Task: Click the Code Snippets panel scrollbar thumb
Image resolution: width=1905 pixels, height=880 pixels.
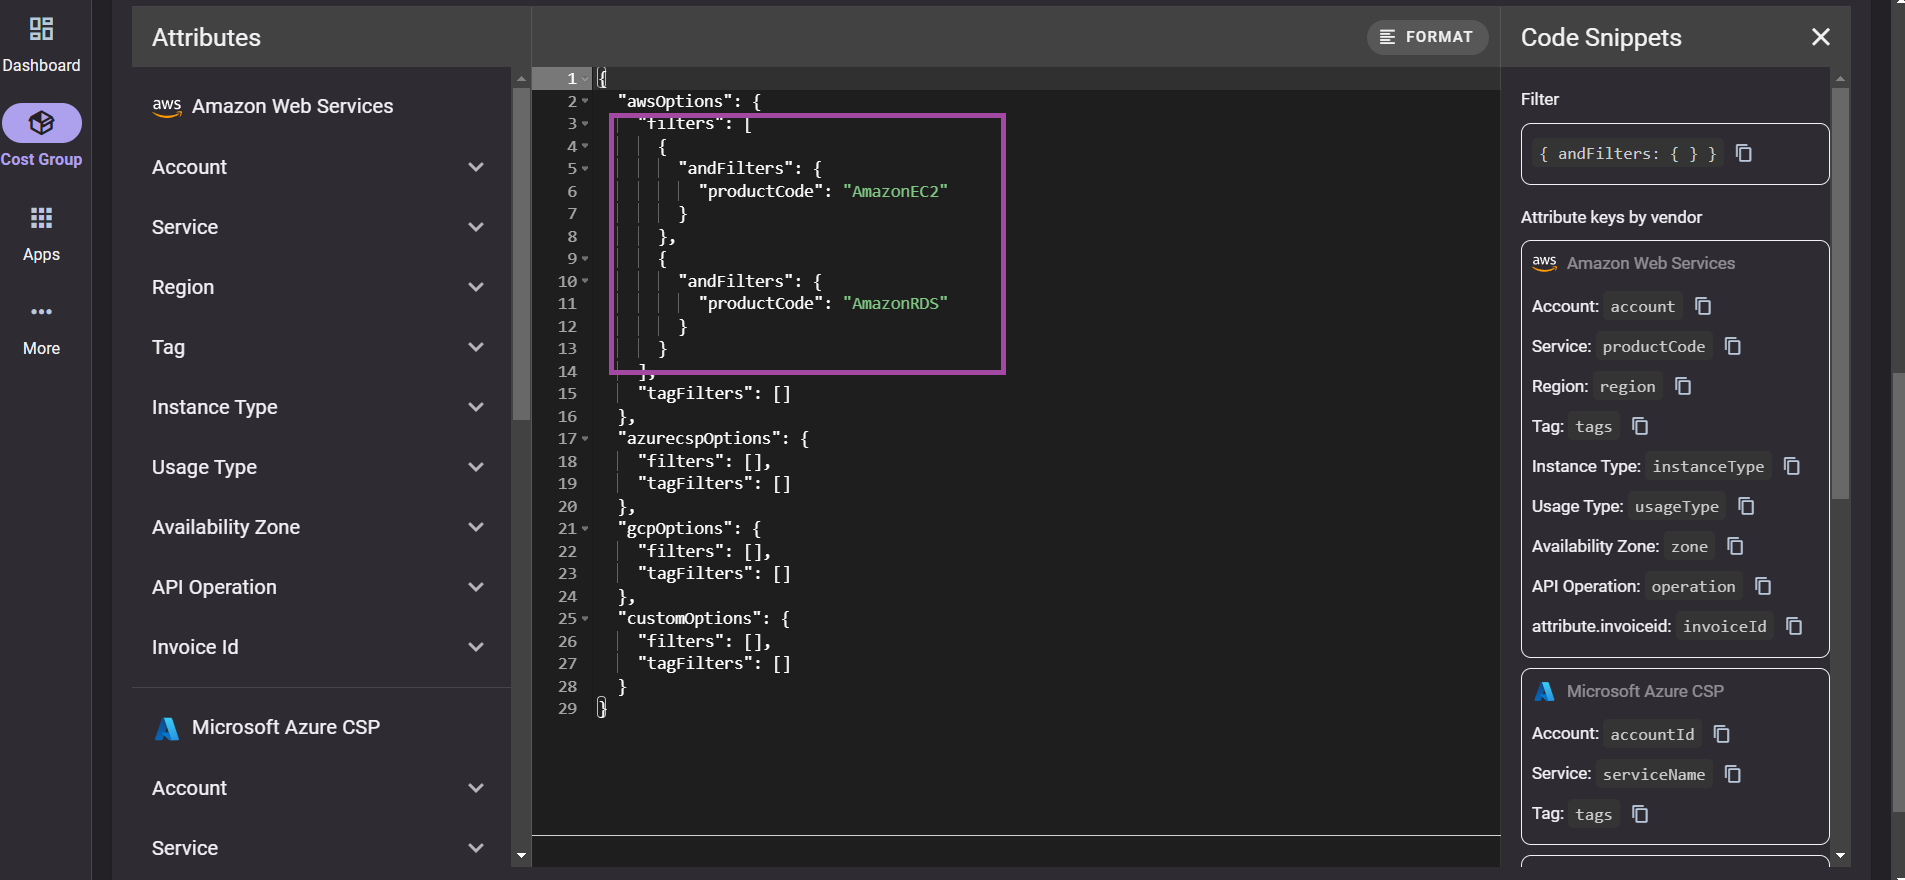Action: (1840, 293)
